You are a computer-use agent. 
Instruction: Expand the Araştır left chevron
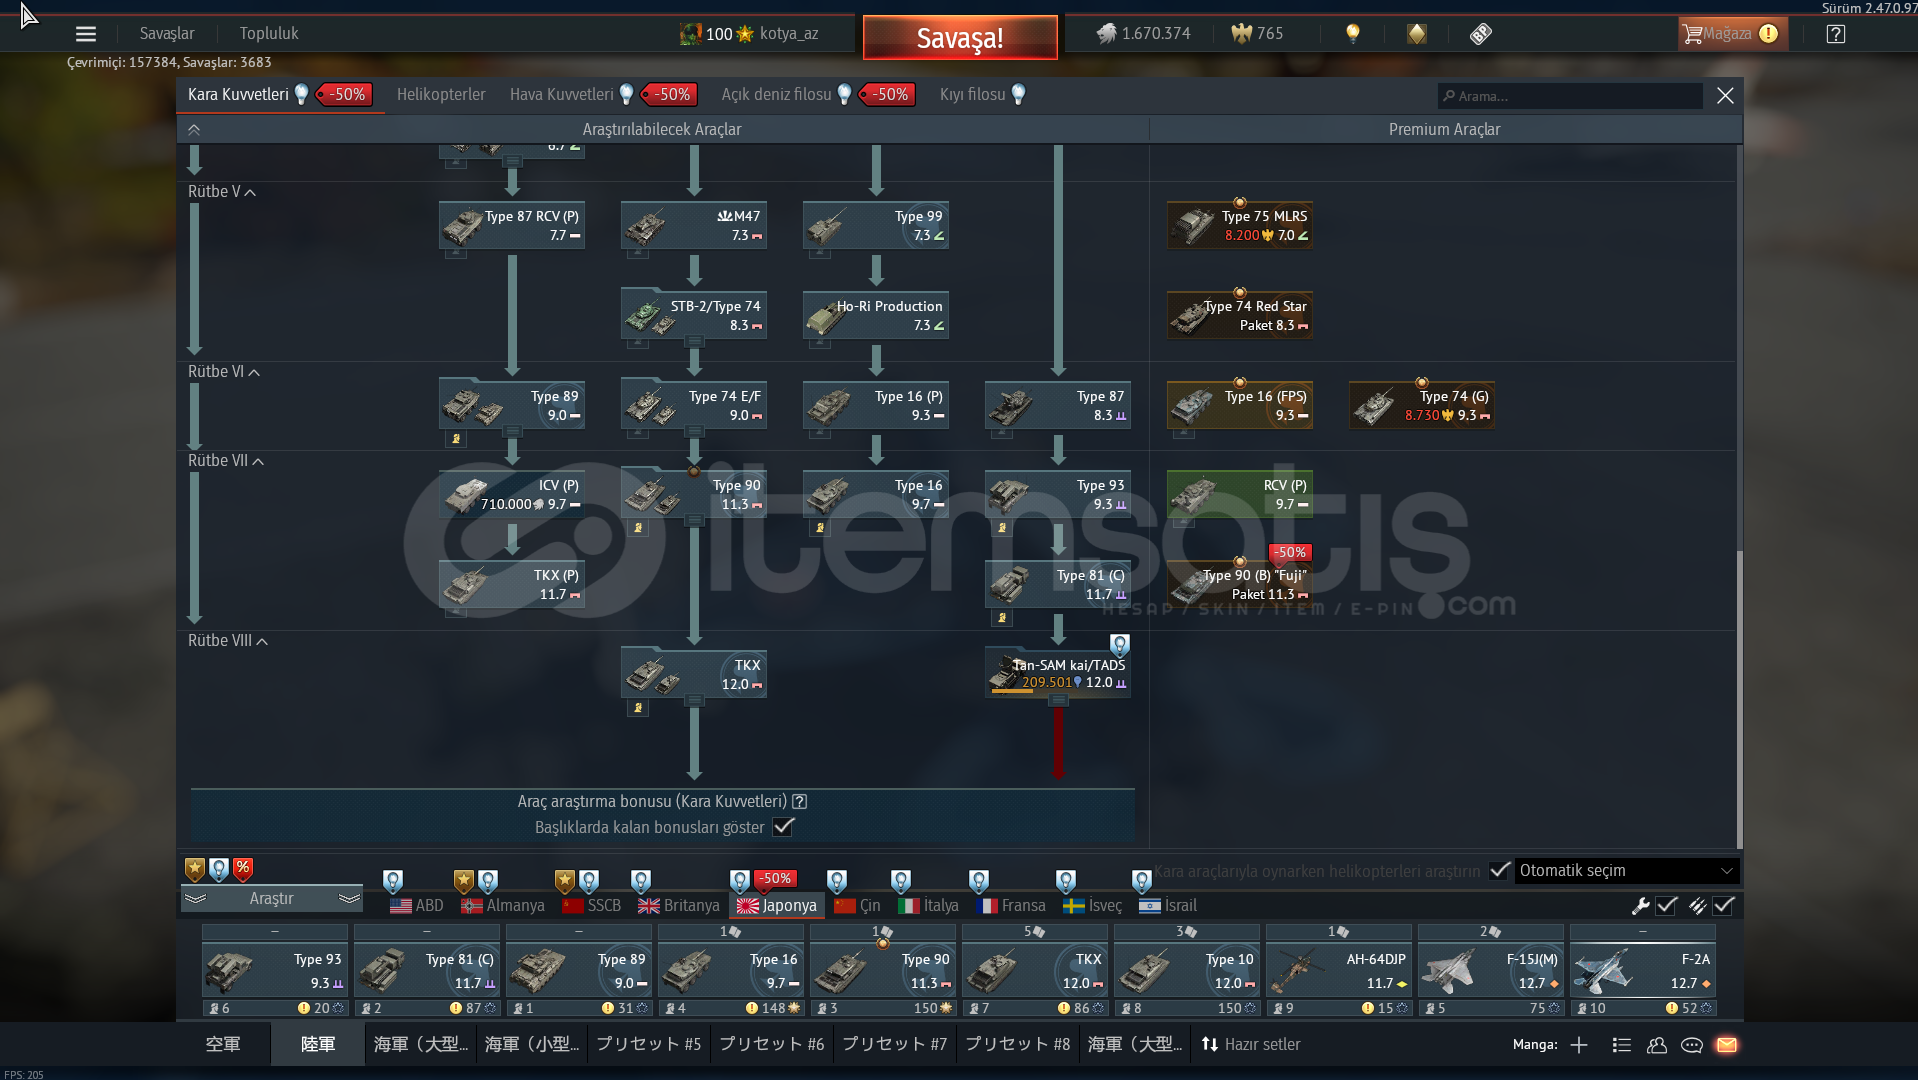[196, 899]
